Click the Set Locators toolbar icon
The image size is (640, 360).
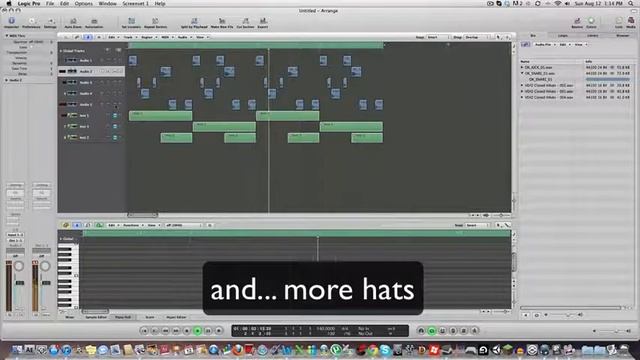click(x=131, y=22)
